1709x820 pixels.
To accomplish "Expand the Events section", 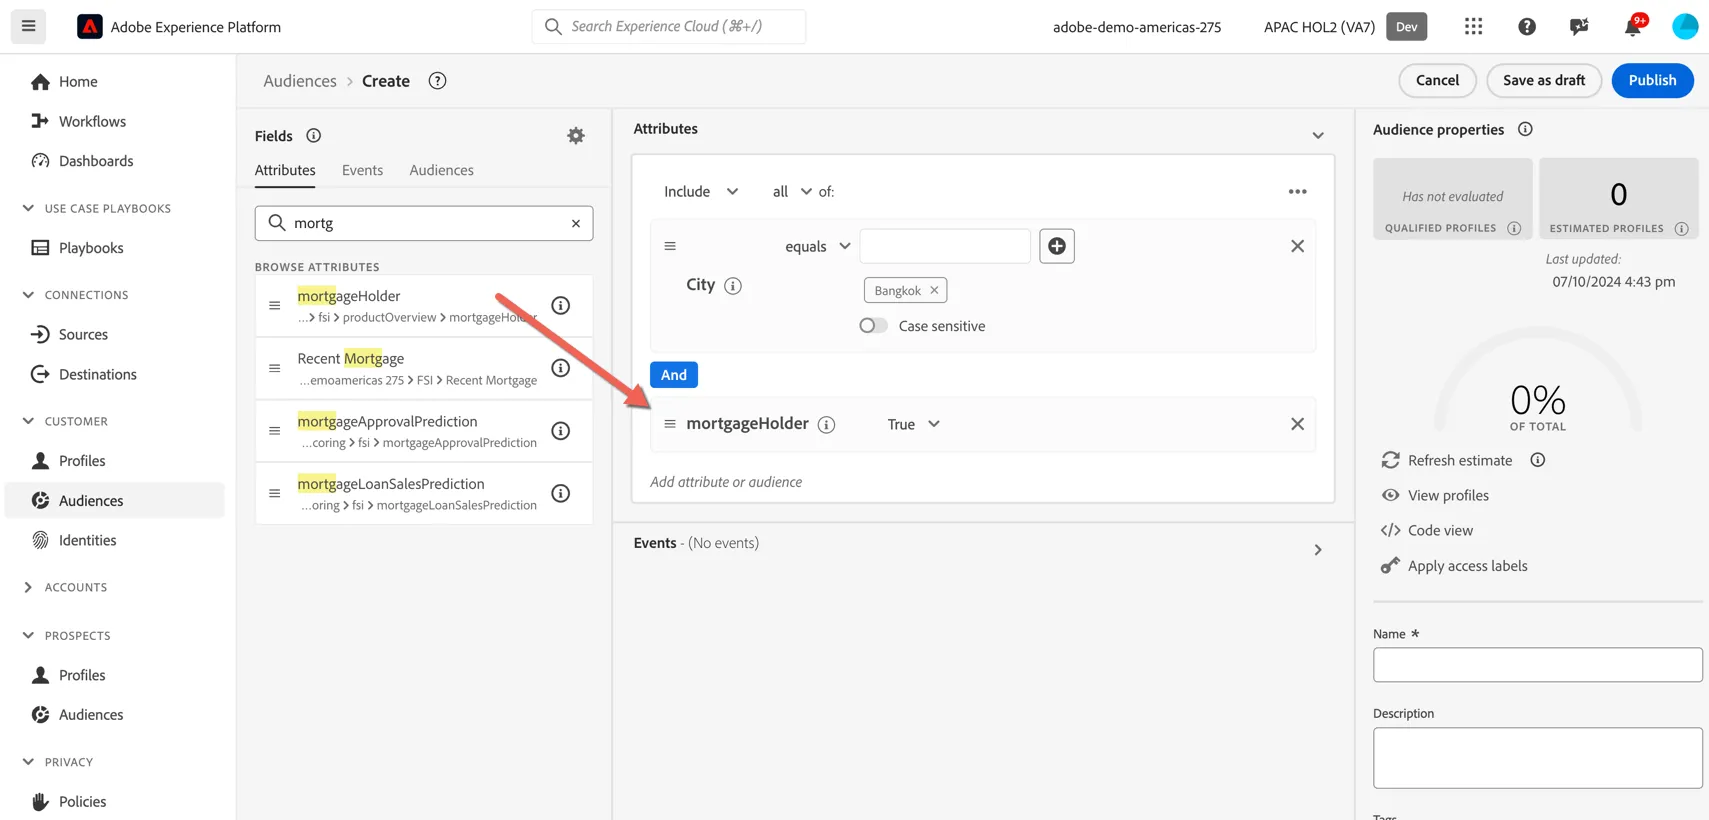I will coord(1318,550).
